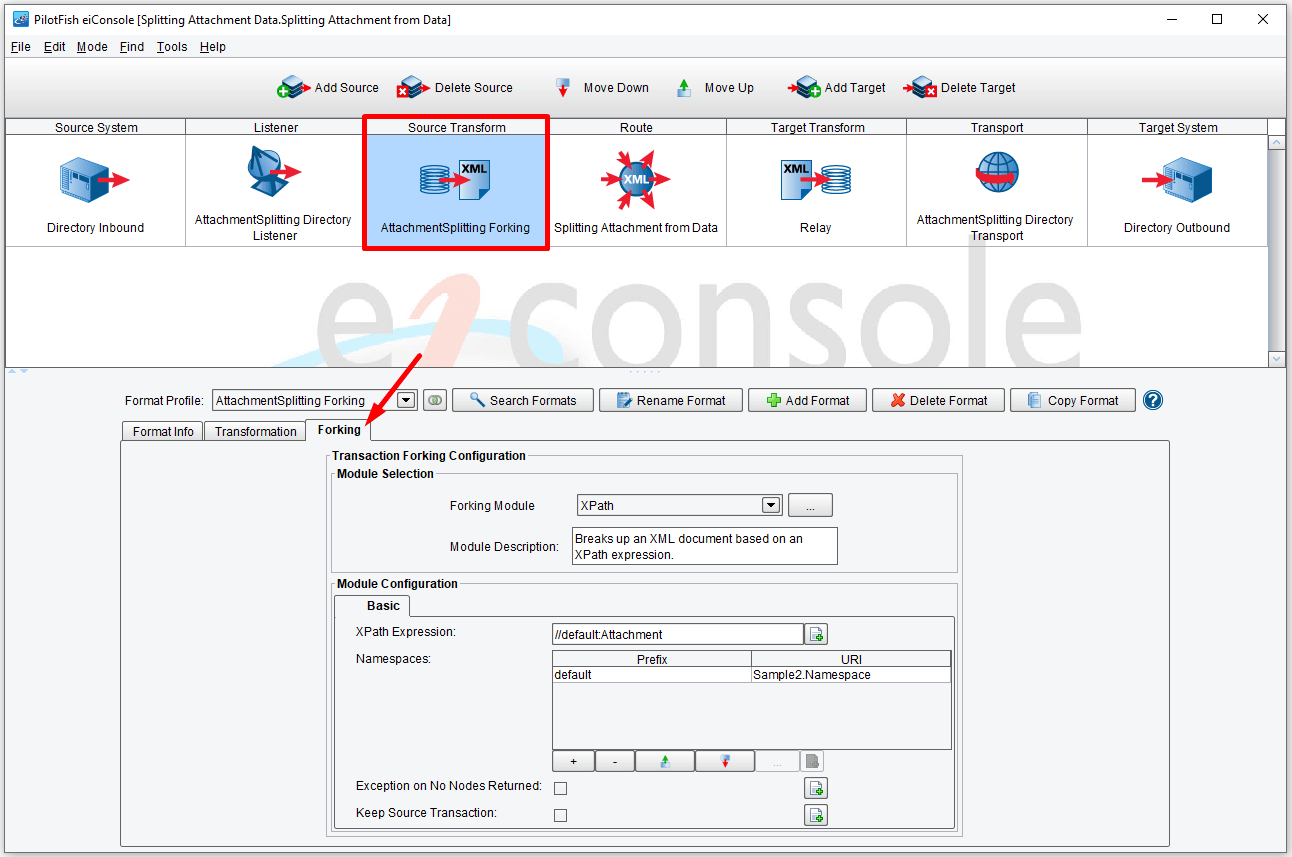Select the Splitting Attachment from Data route icon
This screenshot has height=857, width=1292.
[636, 180]
